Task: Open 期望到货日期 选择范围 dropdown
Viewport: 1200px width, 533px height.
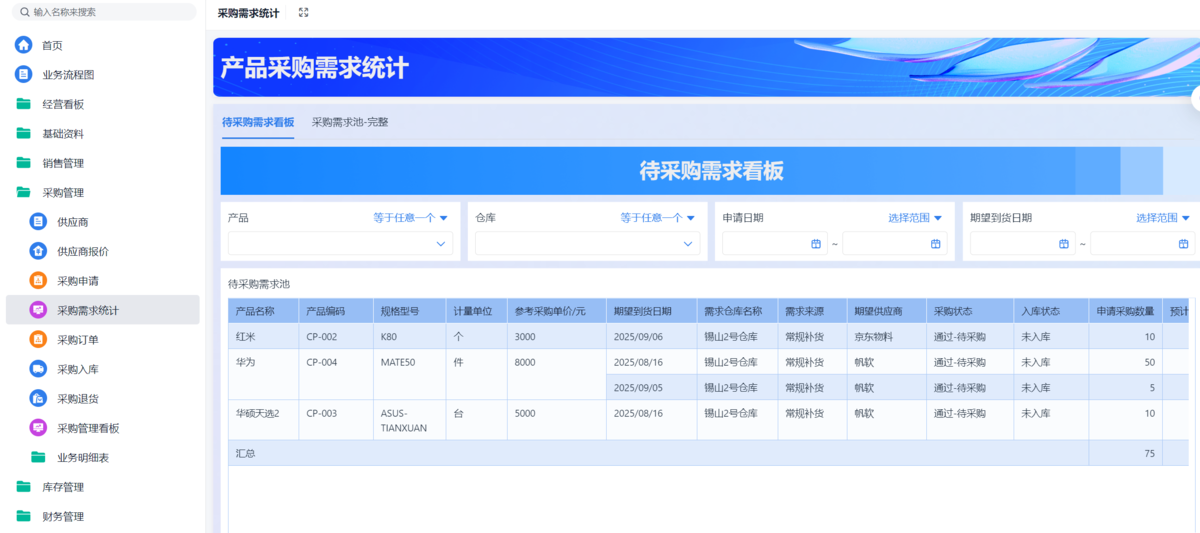Action: pyautogui.click(x=1163, y=218)
